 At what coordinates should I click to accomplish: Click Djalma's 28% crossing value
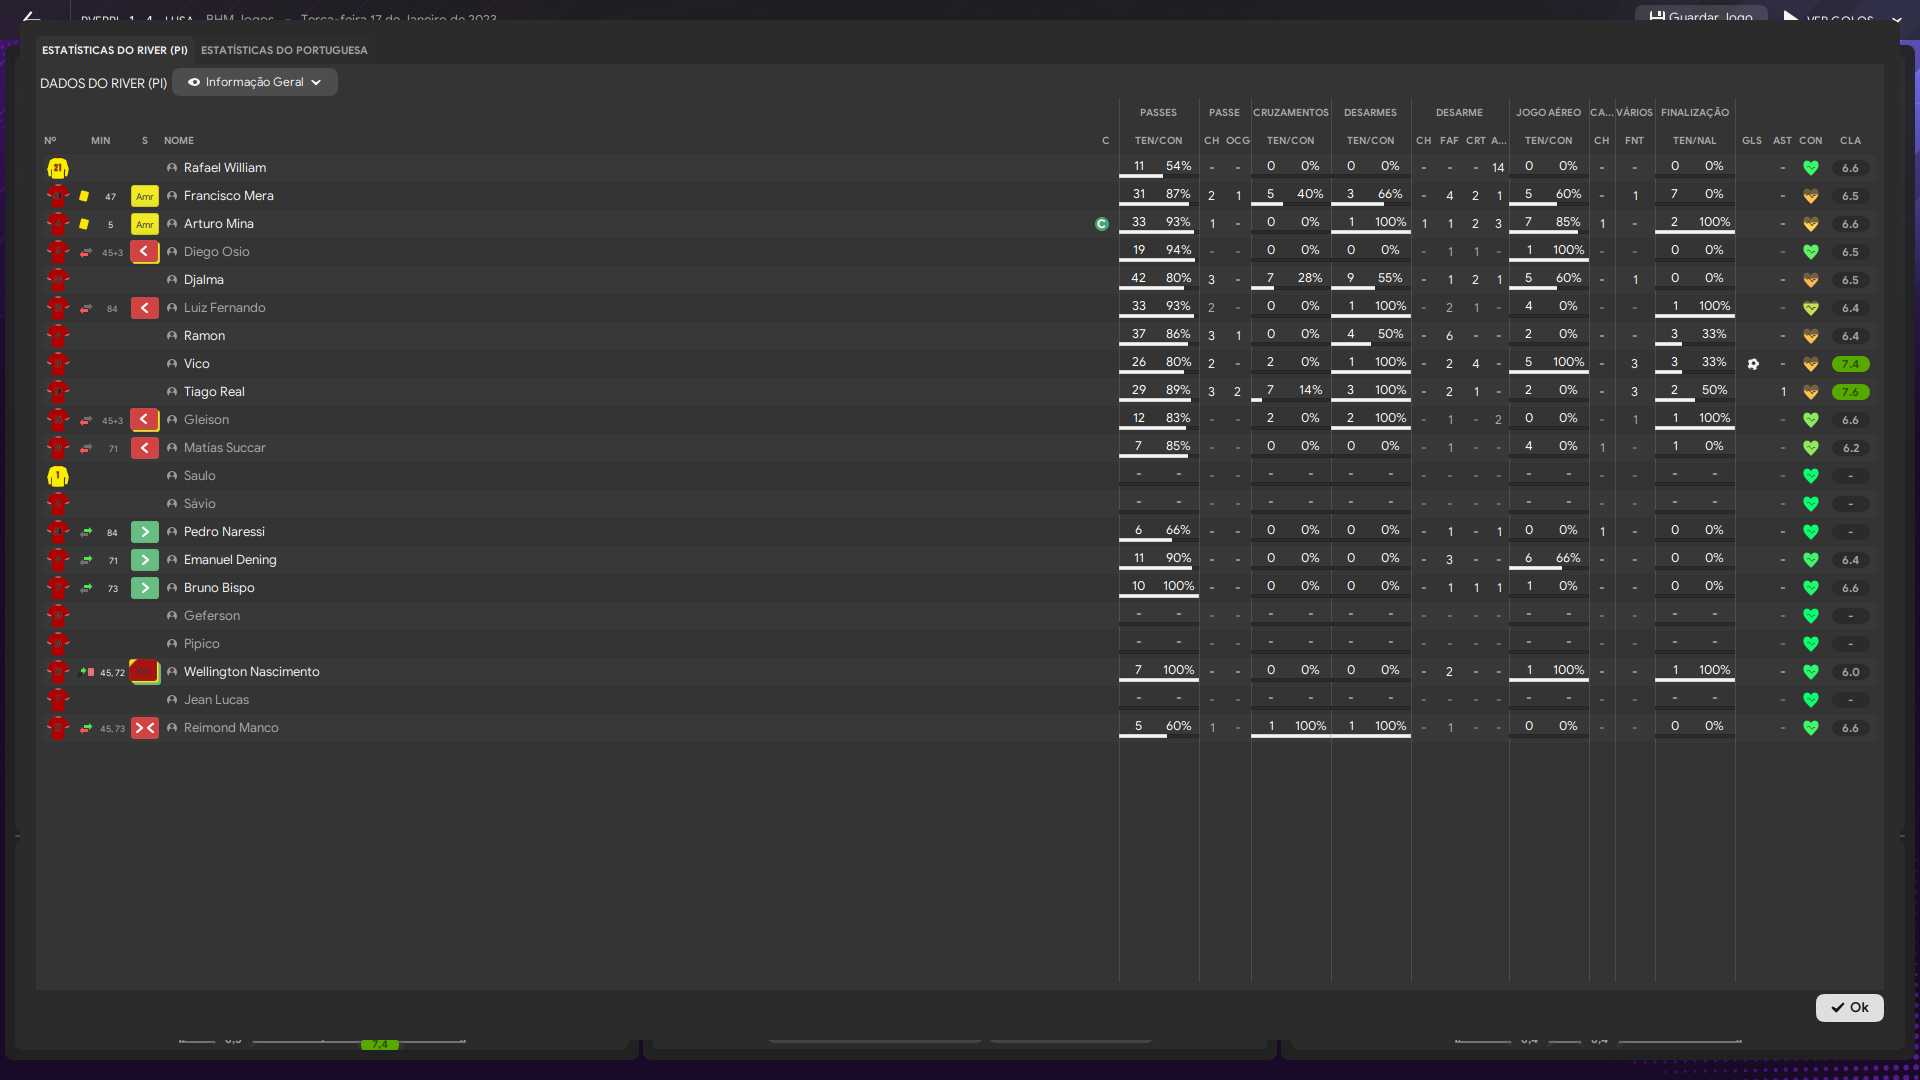point(1310,278)
